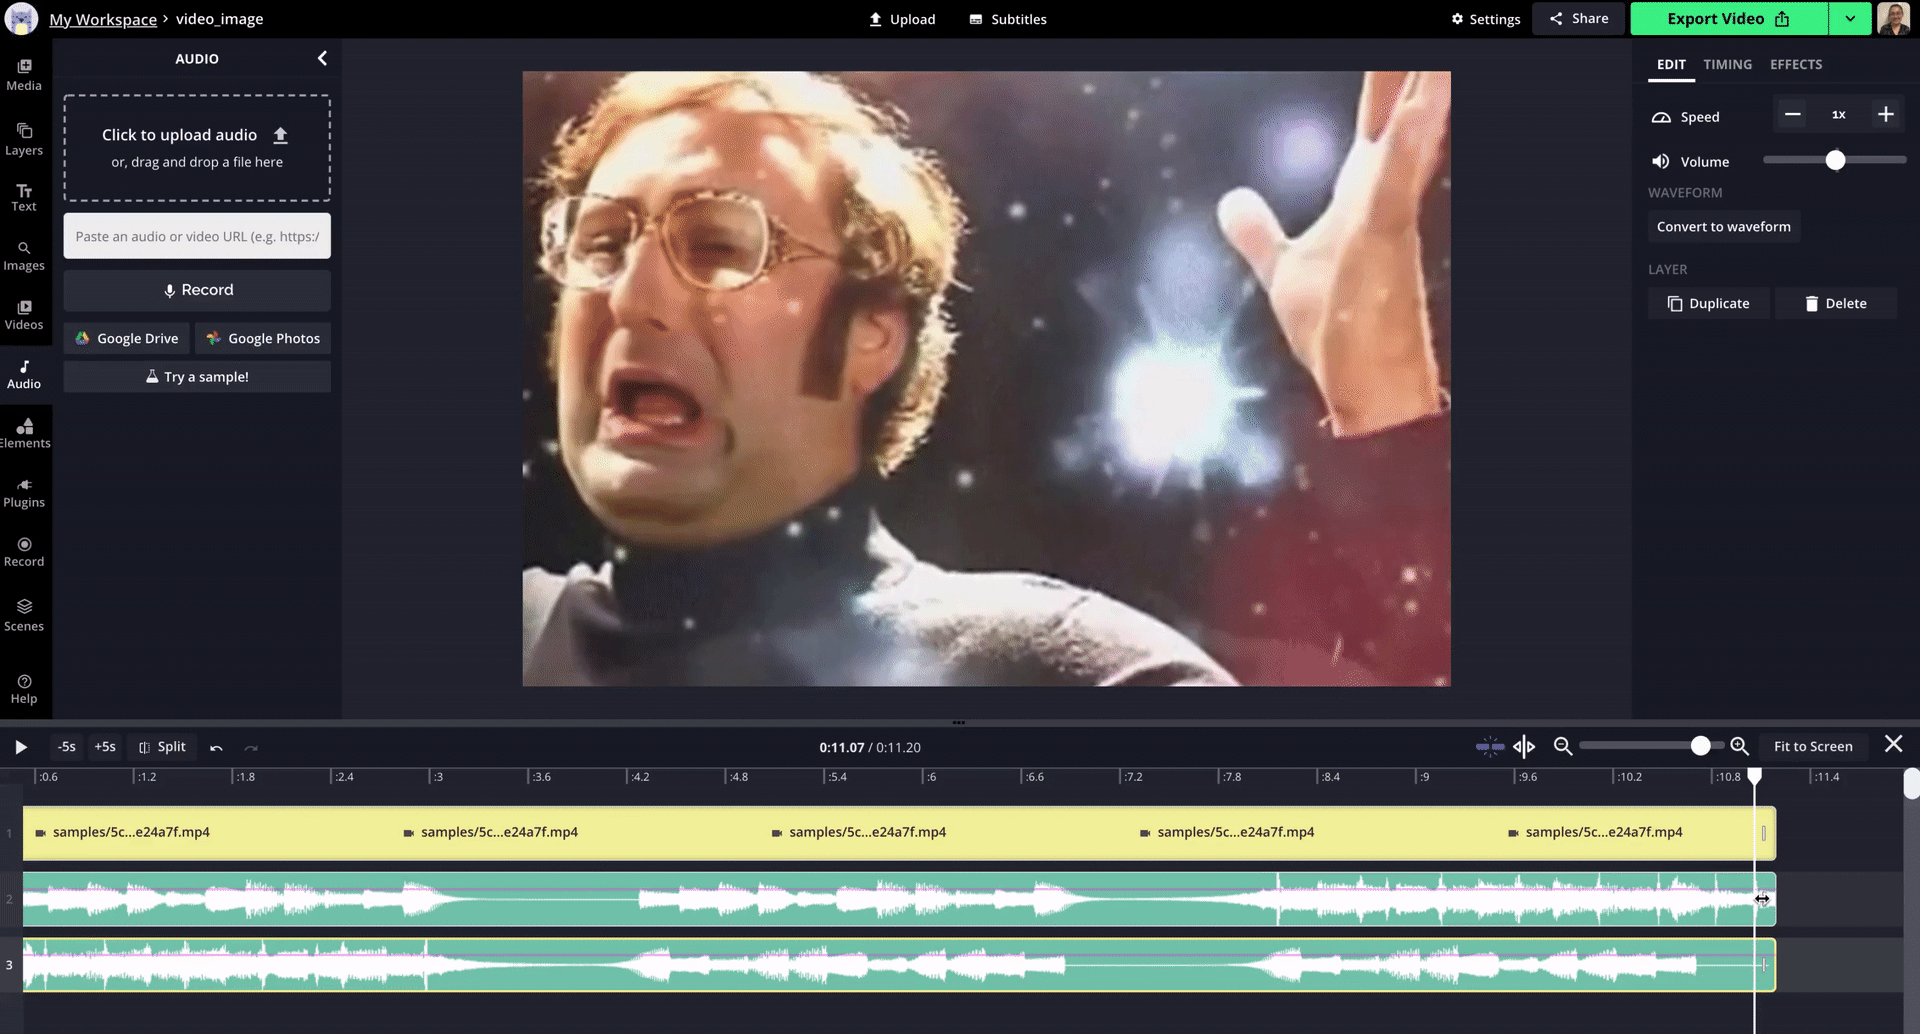Collapse the Audio panel with chevron
Viewport: 1920px width, 1034px height.
coord(322,58)
